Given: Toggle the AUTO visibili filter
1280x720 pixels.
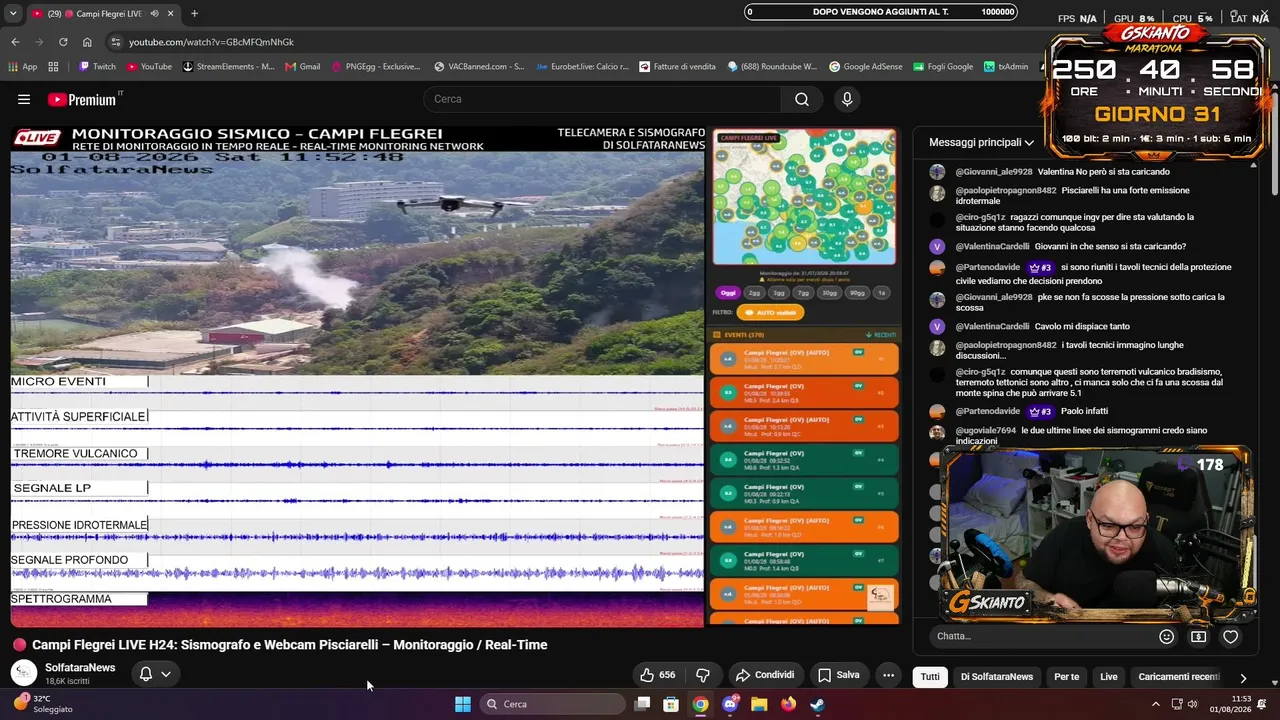Looking at the screenshot, I should point(772,313).
